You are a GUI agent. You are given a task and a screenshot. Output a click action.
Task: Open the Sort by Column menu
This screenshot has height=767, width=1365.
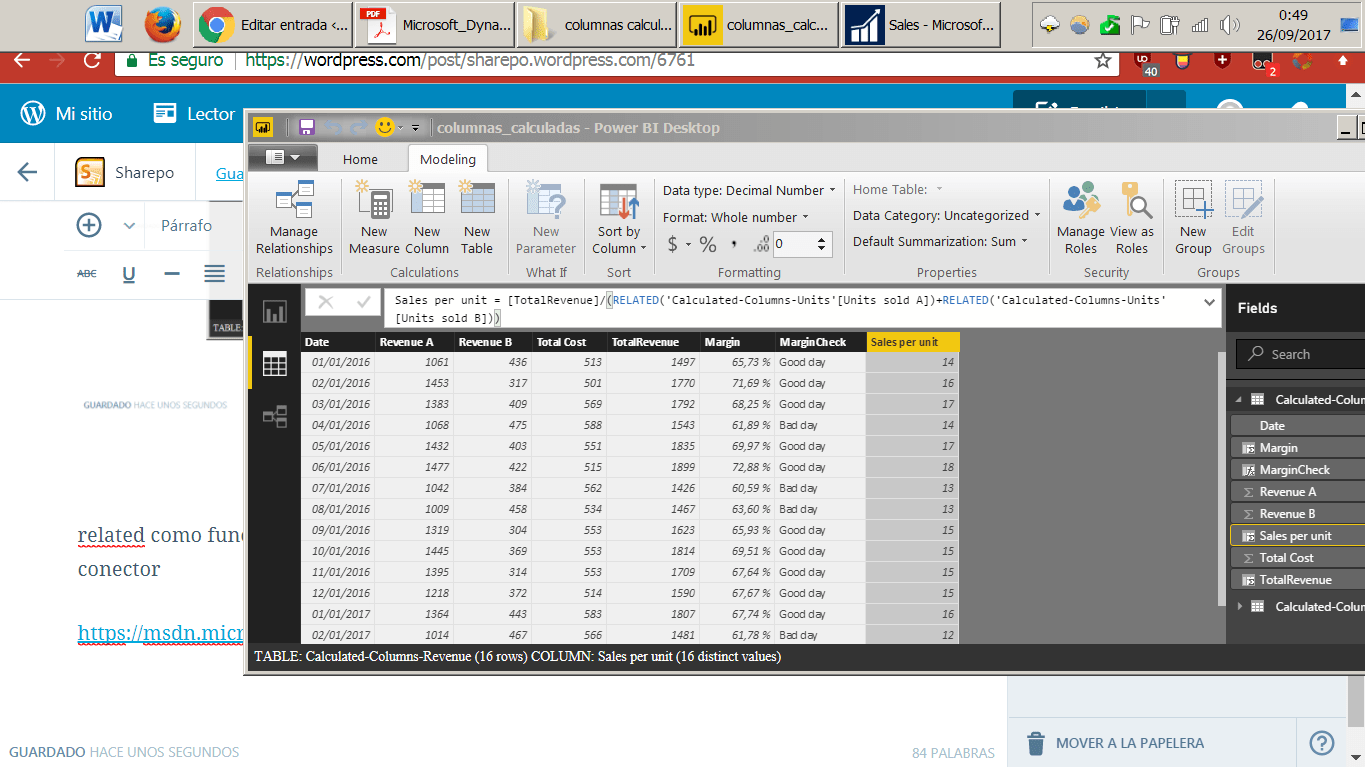[x=619, y=219]
